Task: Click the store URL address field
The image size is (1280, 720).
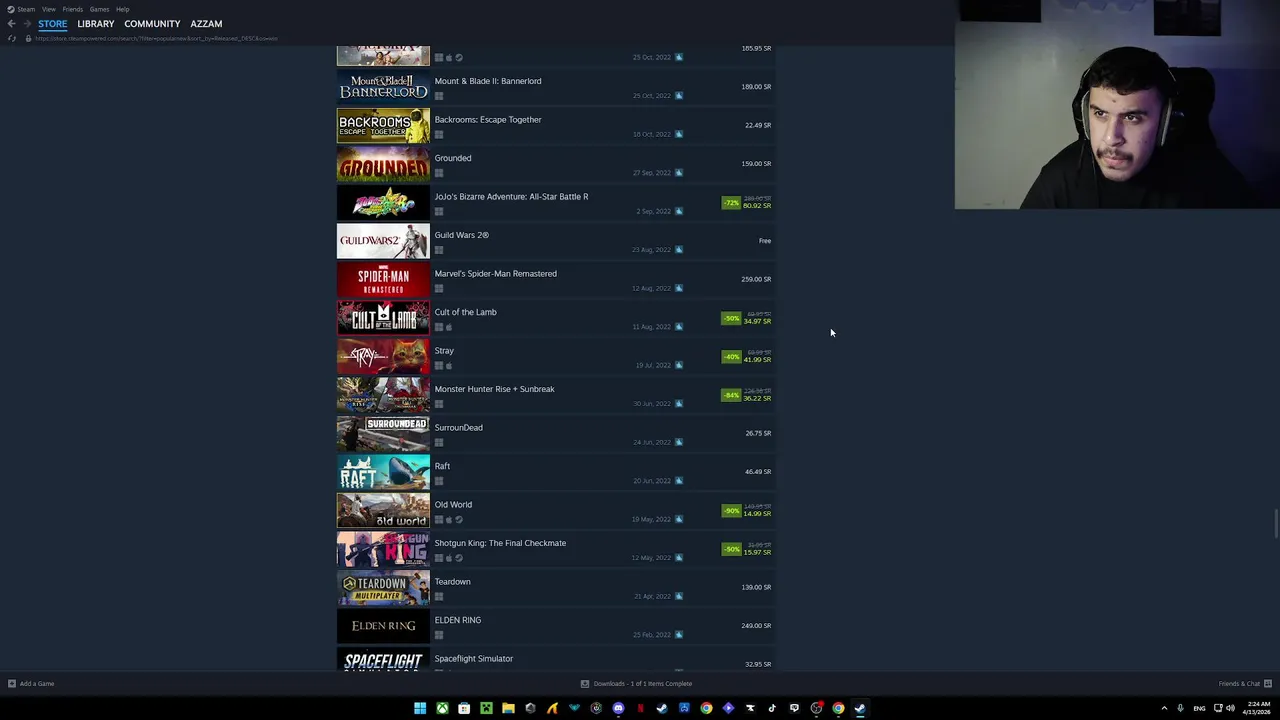Action: point(156,38)
